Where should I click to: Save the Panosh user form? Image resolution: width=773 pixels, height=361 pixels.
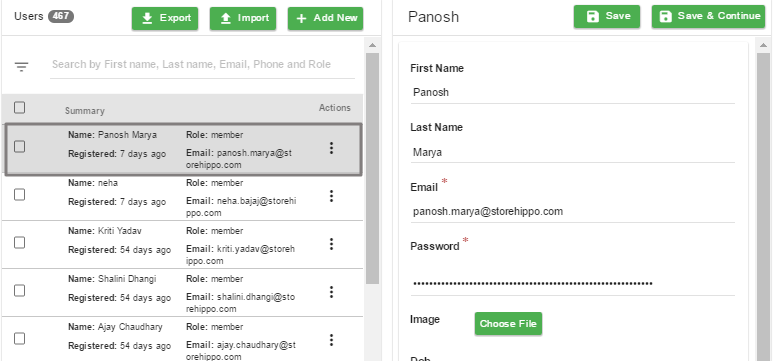pyautogui.click(x=607, y=16)
